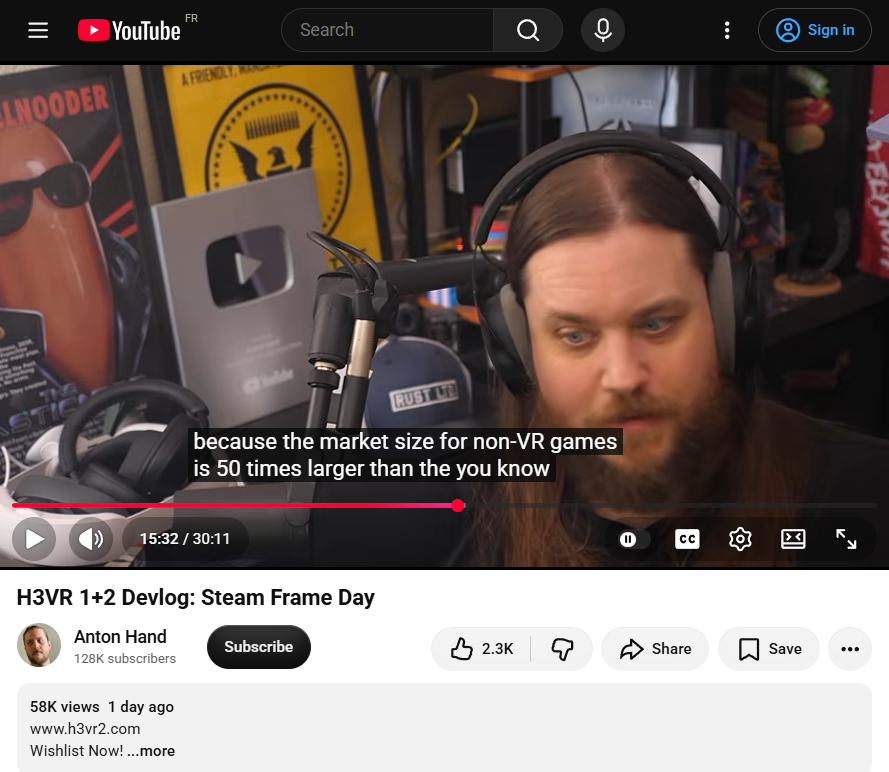889x772 pixels.
Task: Subscribe to Anton Hand channel
Action: pyautogui.click(x=259, y=647)
